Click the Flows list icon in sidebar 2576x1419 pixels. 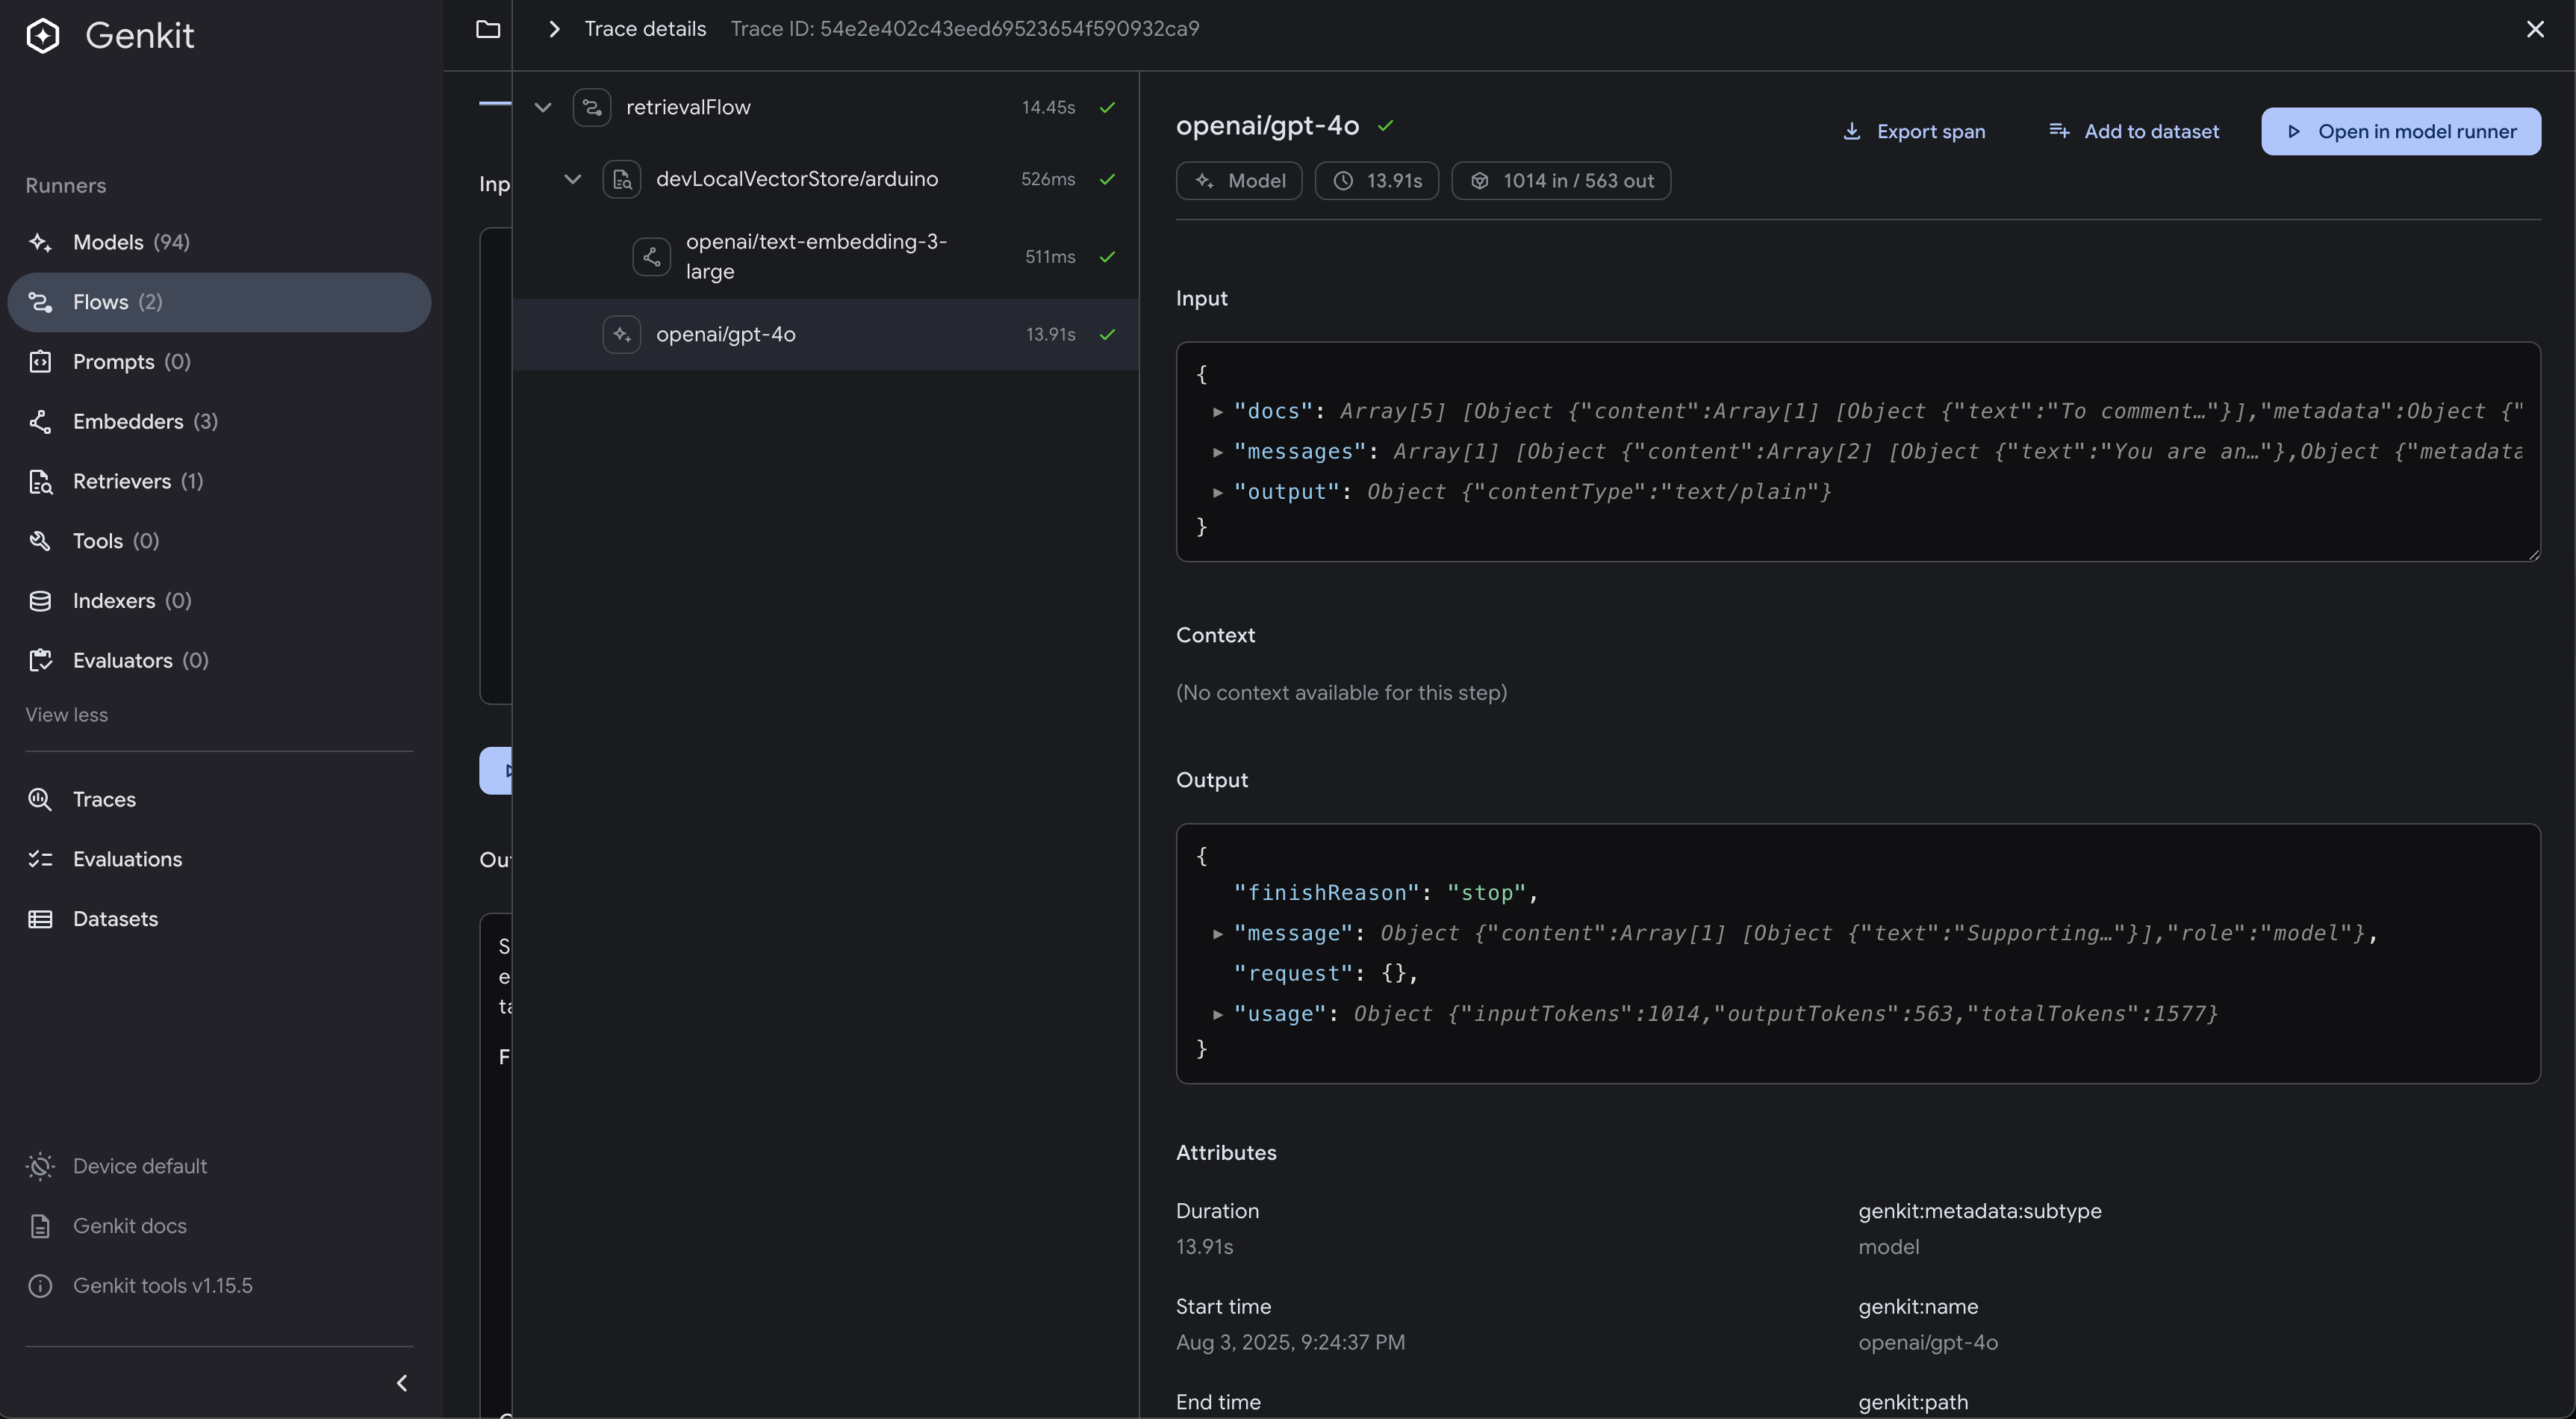(x=40, y=302)
